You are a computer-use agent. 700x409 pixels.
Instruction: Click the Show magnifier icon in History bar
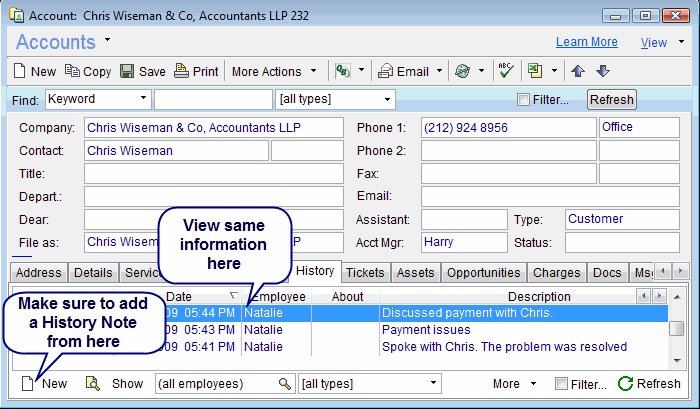(x=93, y=384)
